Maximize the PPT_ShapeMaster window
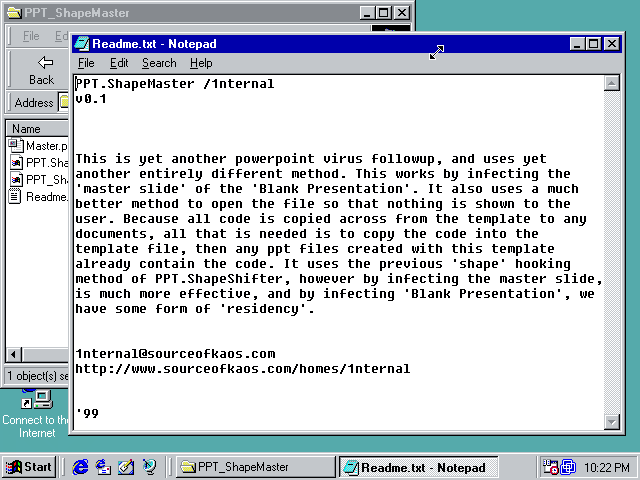640x480 pixels. click(x=384, y=13)
